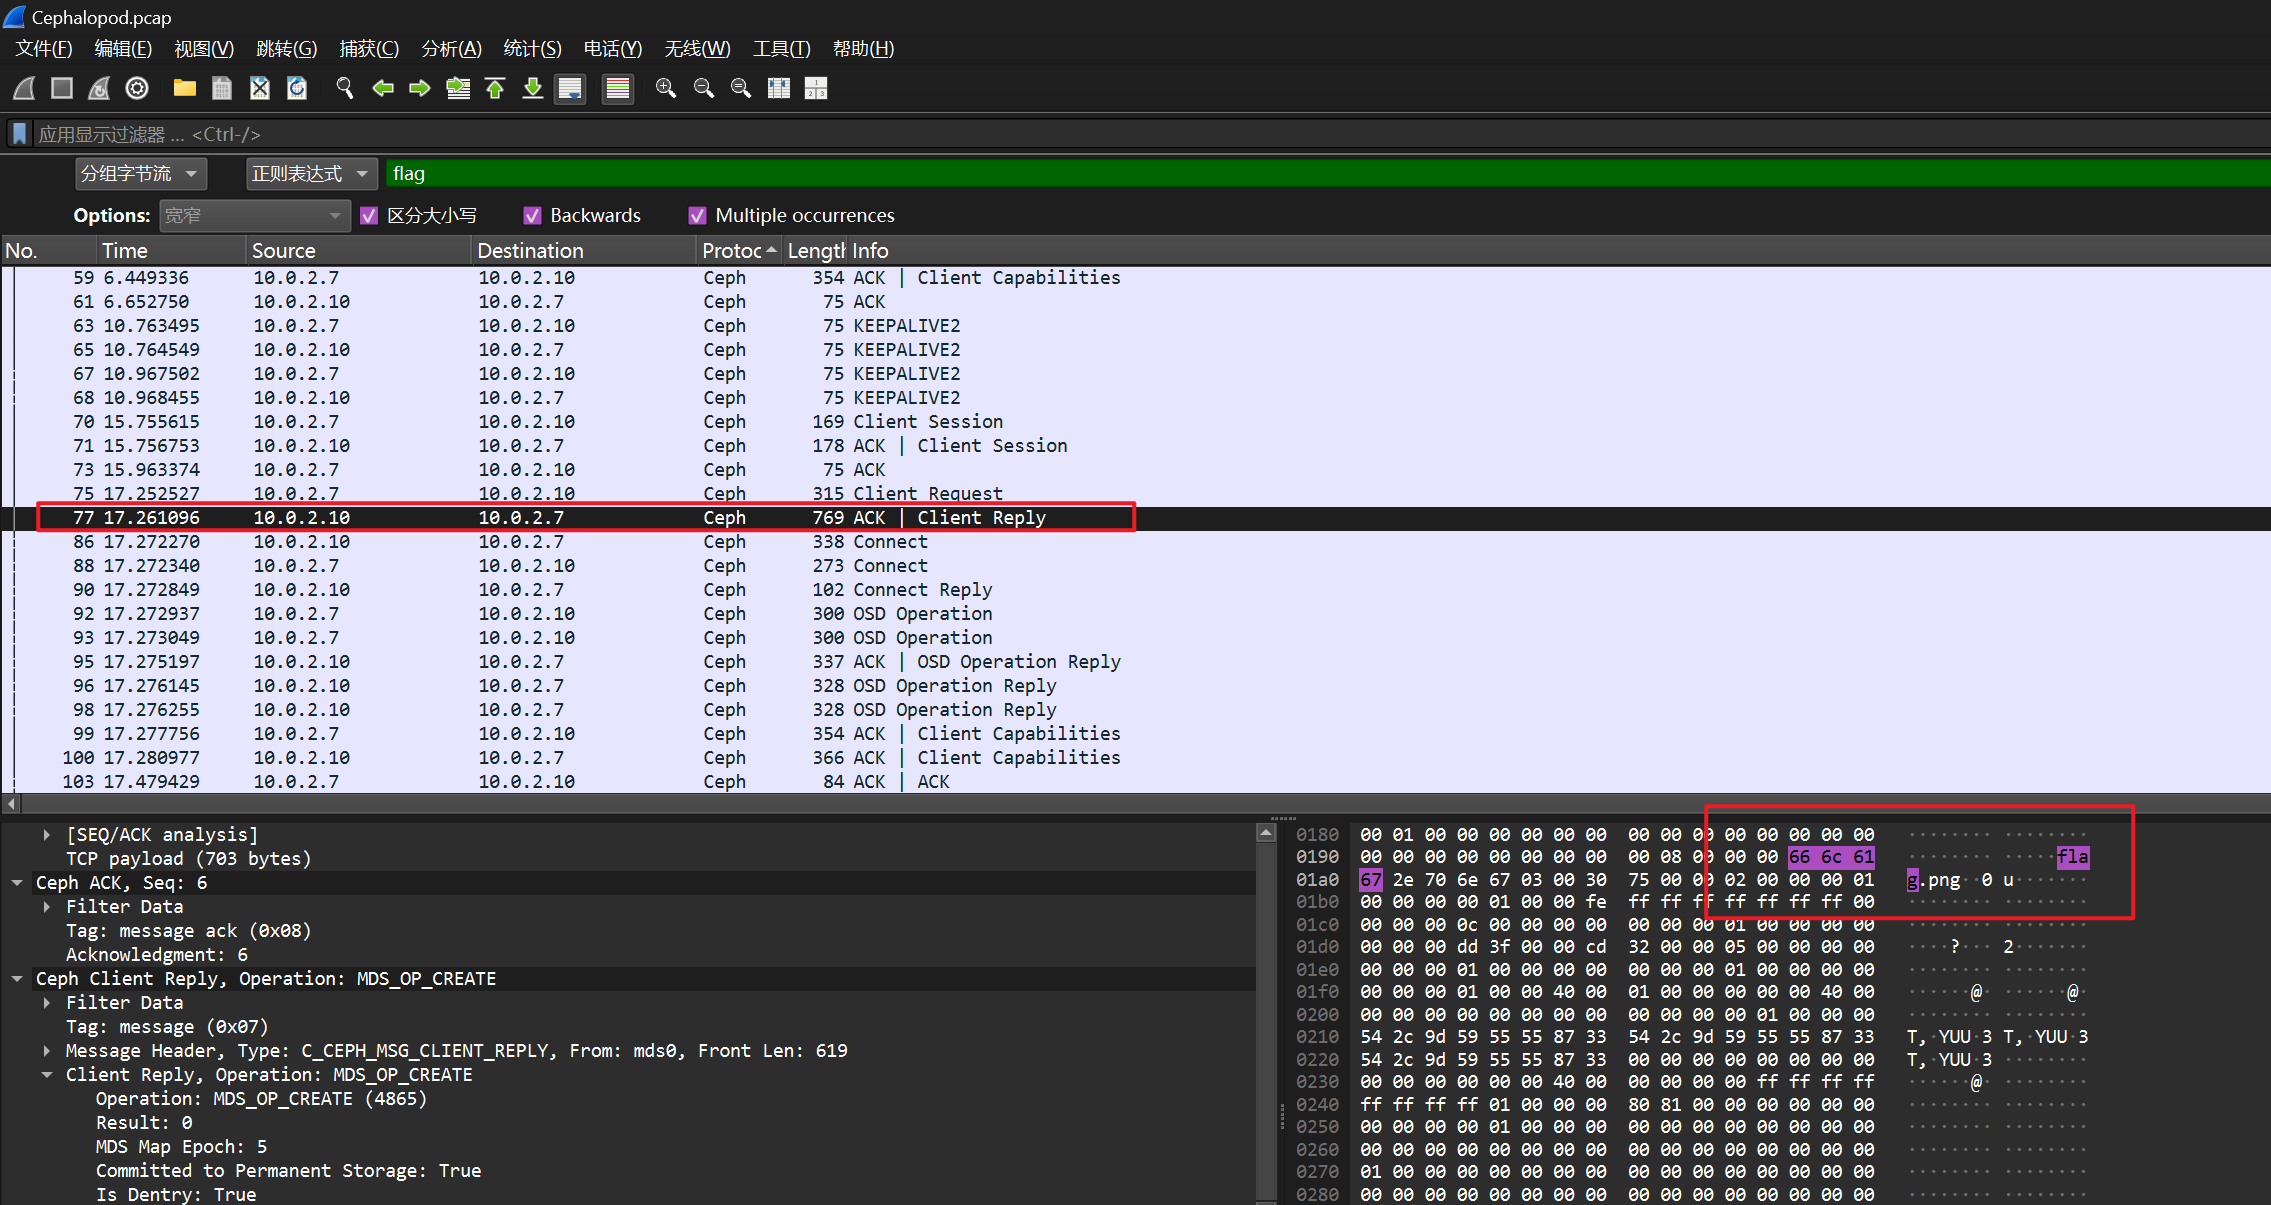The image size is (2271, 1205).
Task: Click the reload capture file icon
Action: (x=297, y=88)
